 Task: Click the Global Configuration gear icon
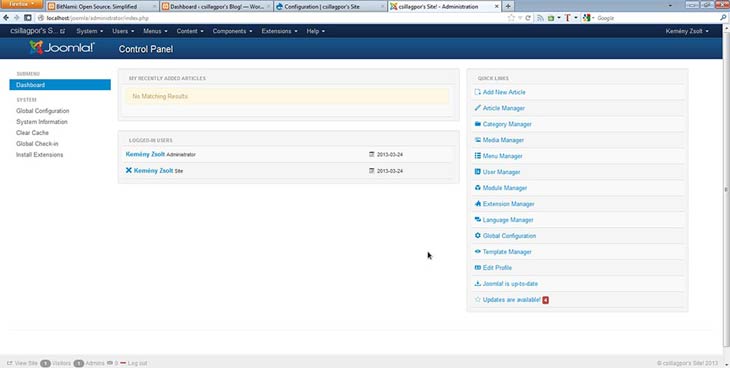pos(477,236)
